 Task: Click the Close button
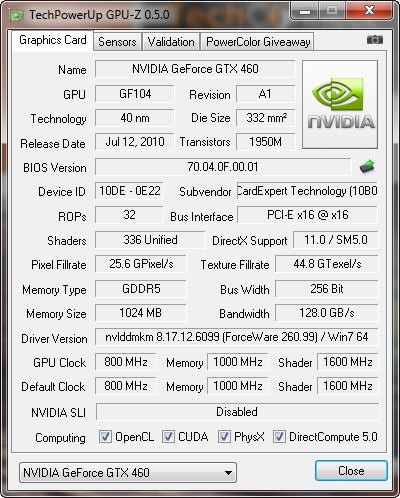click(351, 471)
